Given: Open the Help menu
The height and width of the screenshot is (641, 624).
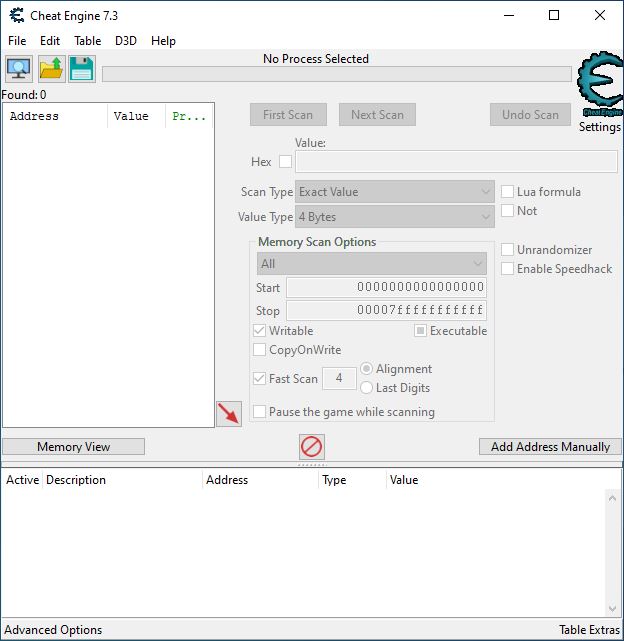Looking at the screenshot, I should coord(163,41).
